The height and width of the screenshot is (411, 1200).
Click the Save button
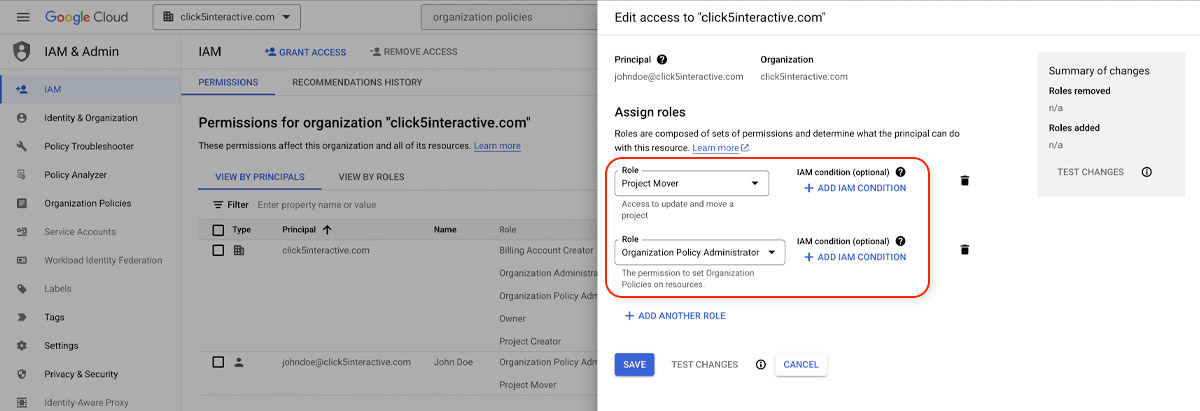pyautogui.click(x=634, y=365)
